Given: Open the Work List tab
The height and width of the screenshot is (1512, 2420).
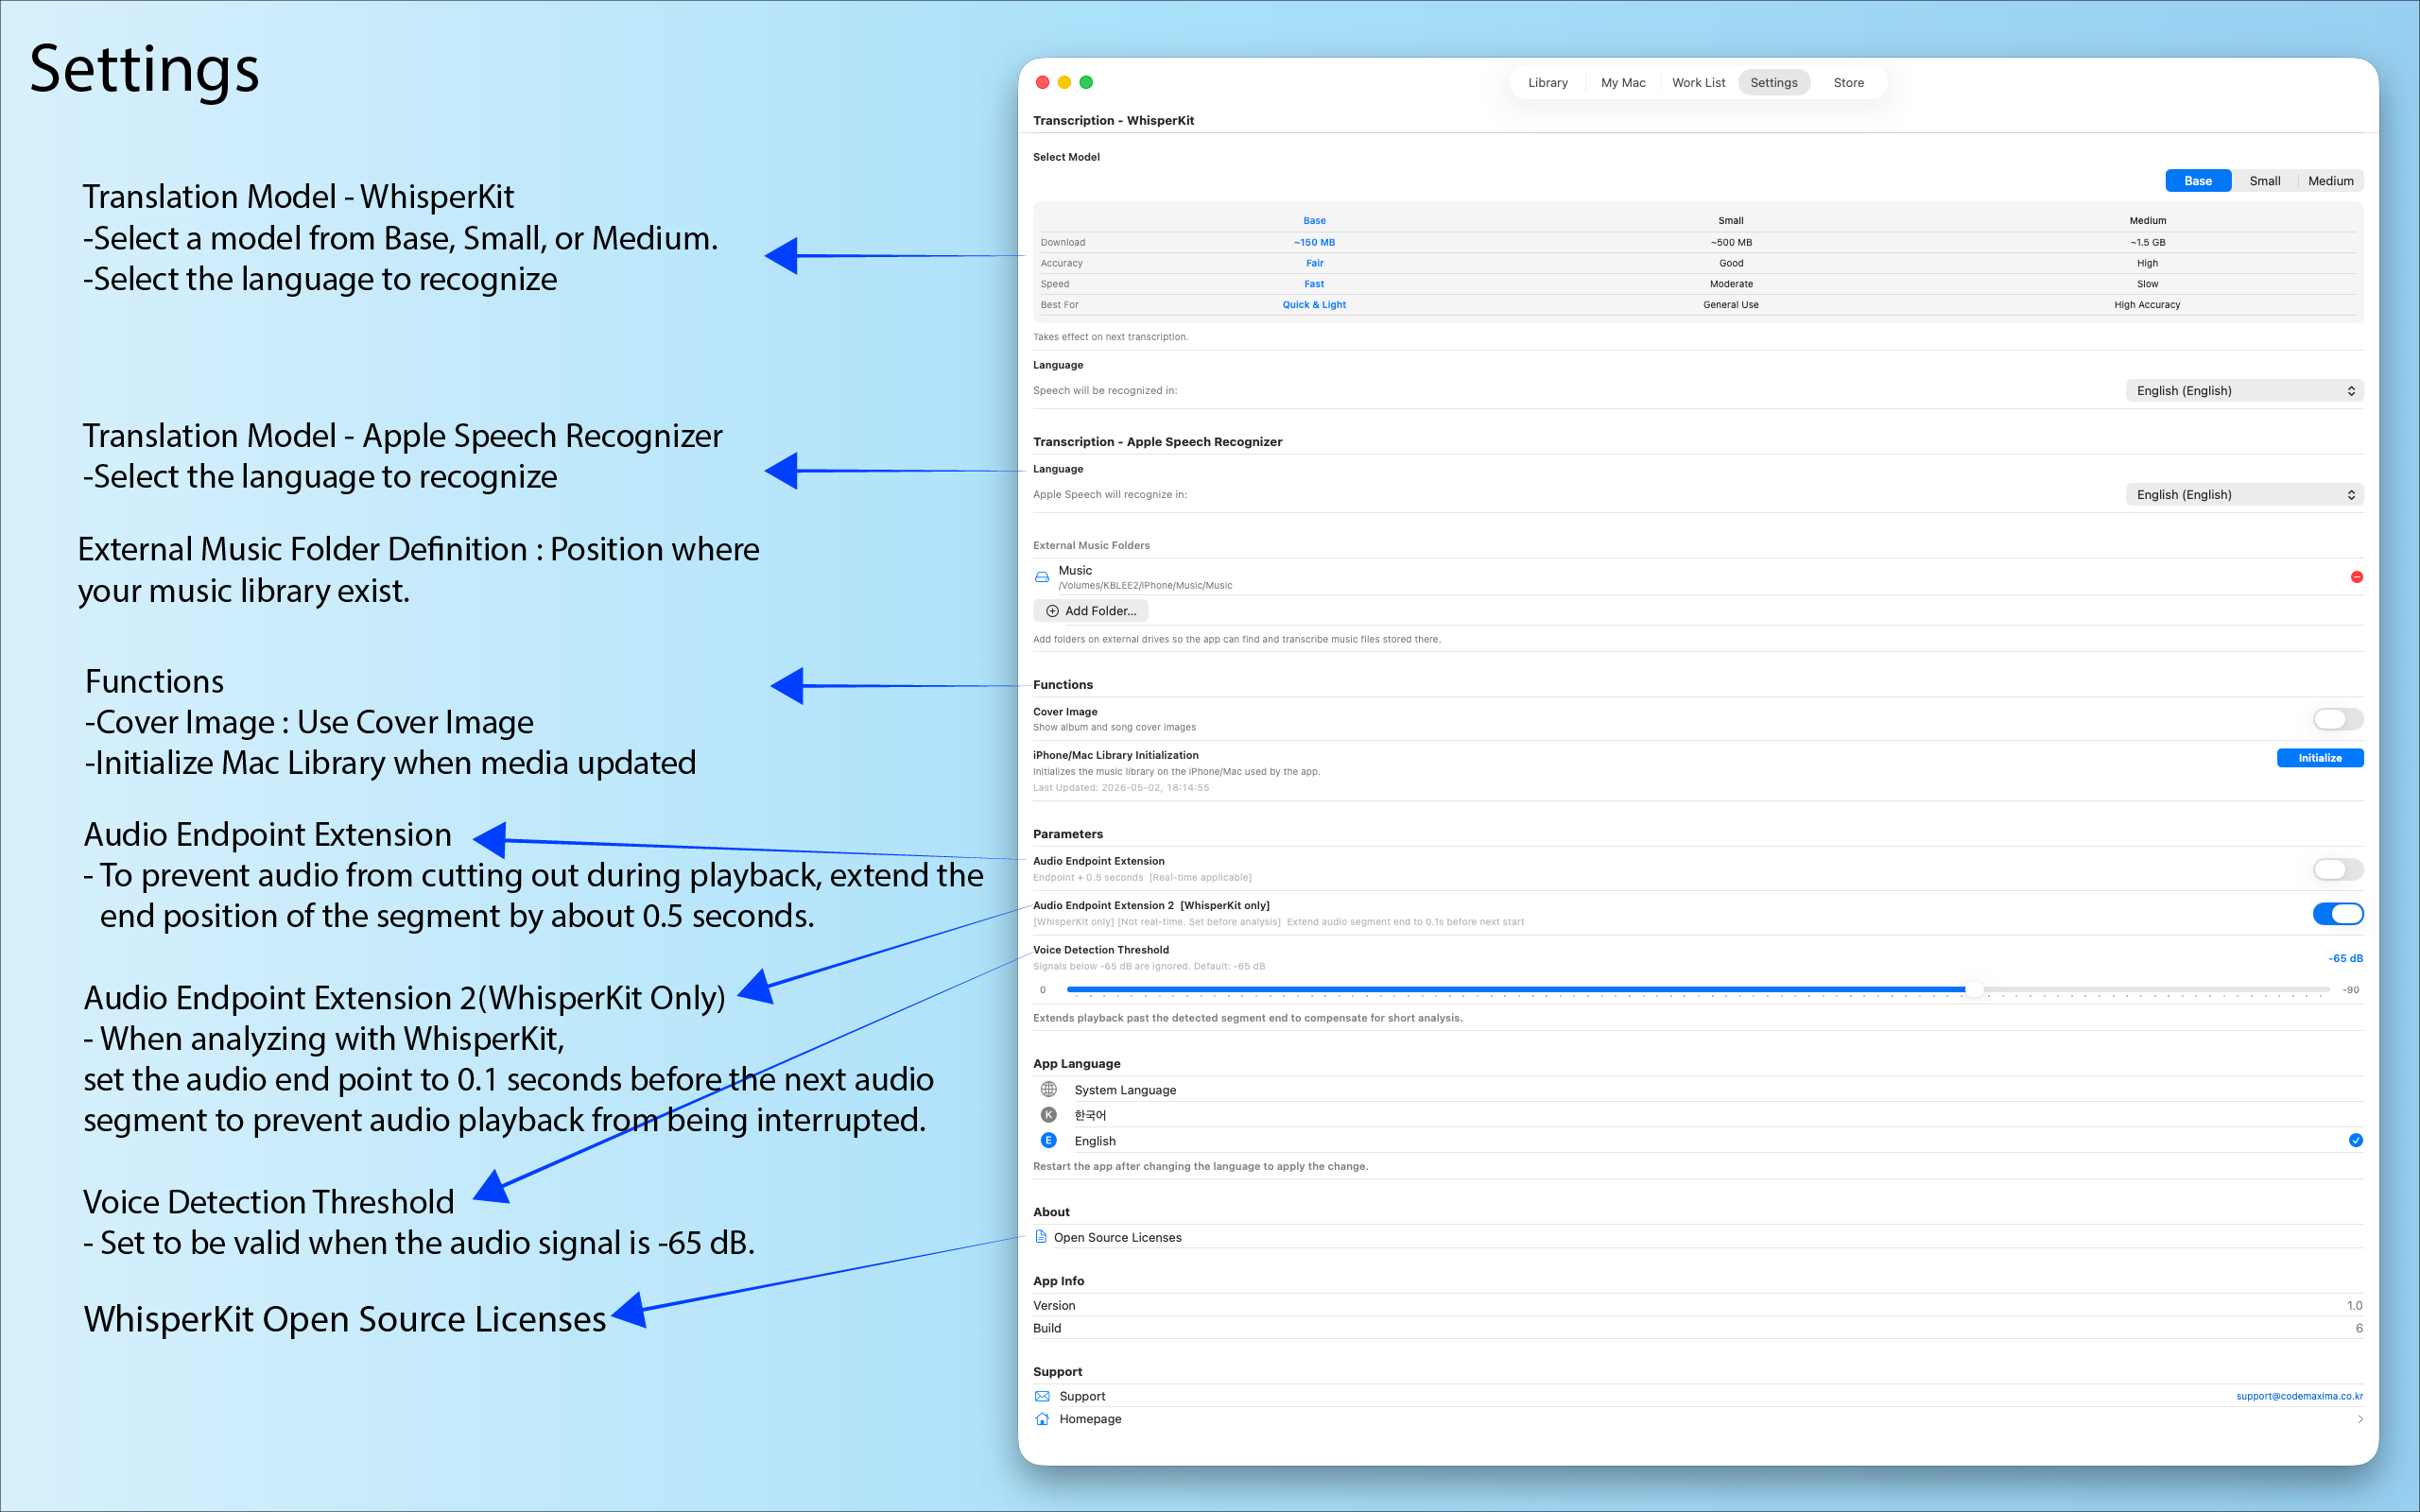Looking at the screenshot, I should pos(1698,83).
